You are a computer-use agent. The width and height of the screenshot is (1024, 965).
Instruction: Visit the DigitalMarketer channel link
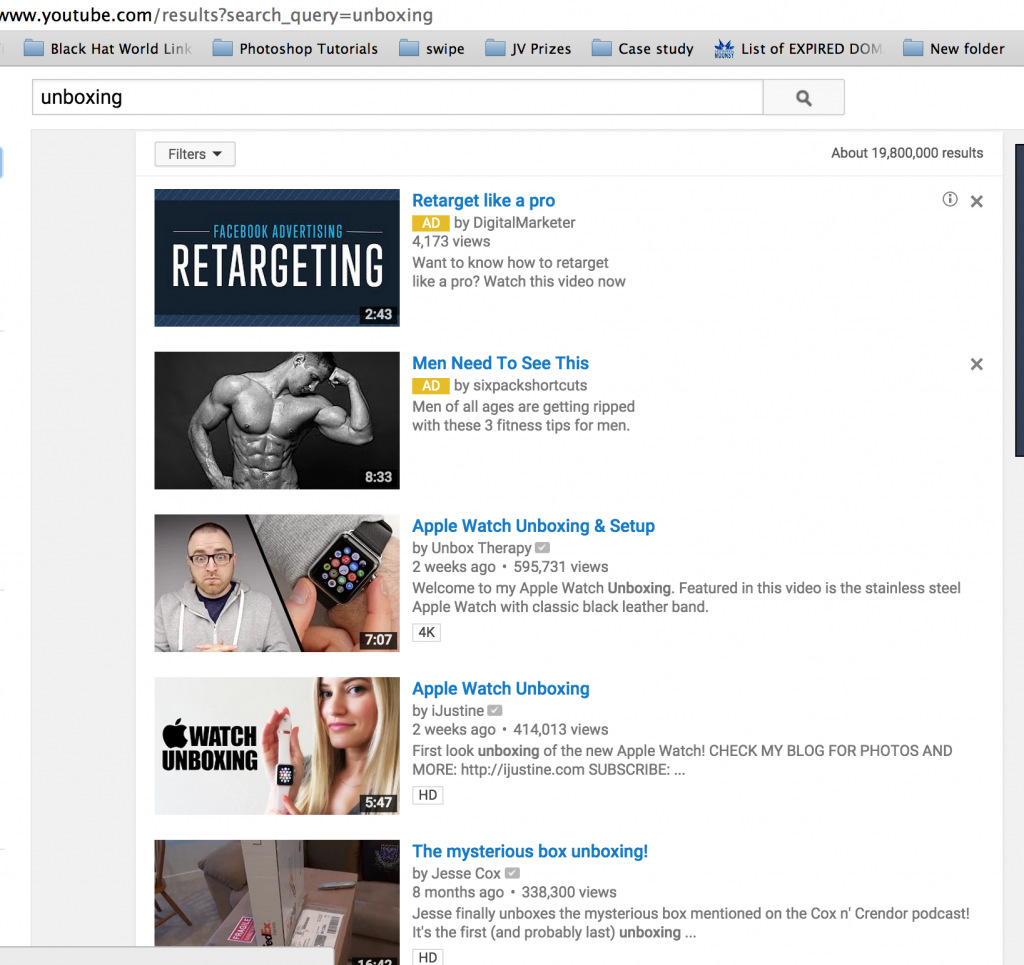(x=524, y=223)
